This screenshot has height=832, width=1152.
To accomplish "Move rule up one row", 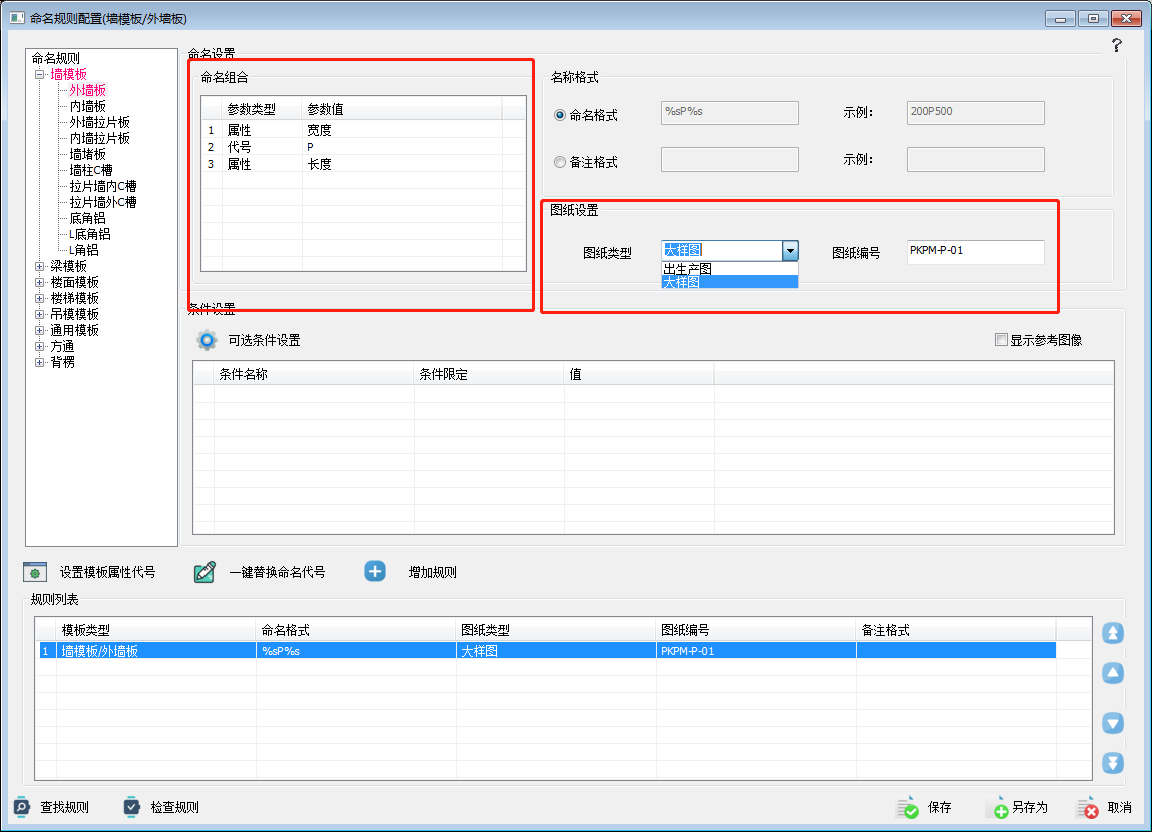I will click(x=1113, y=673).
